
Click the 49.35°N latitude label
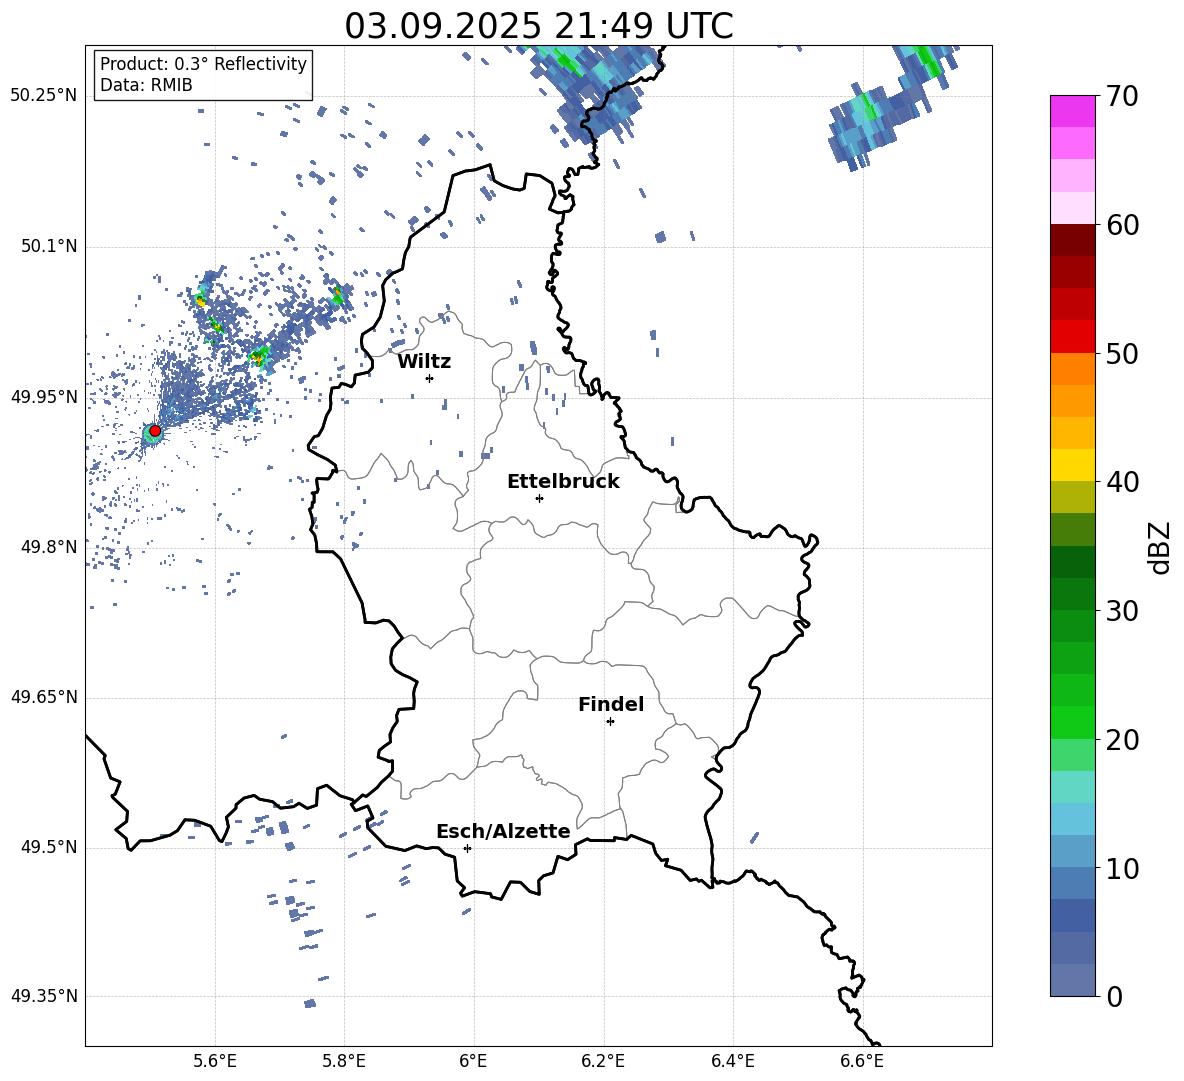coord(44,996)
